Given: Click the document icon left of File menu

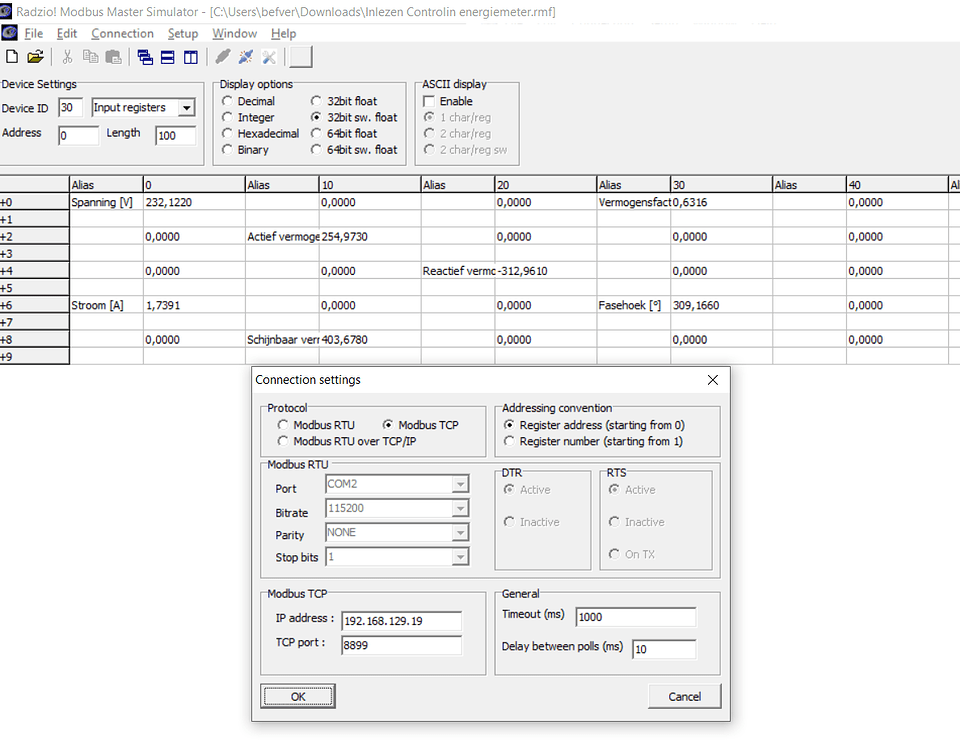Looking at the screenshot, I should click(9, 32).
